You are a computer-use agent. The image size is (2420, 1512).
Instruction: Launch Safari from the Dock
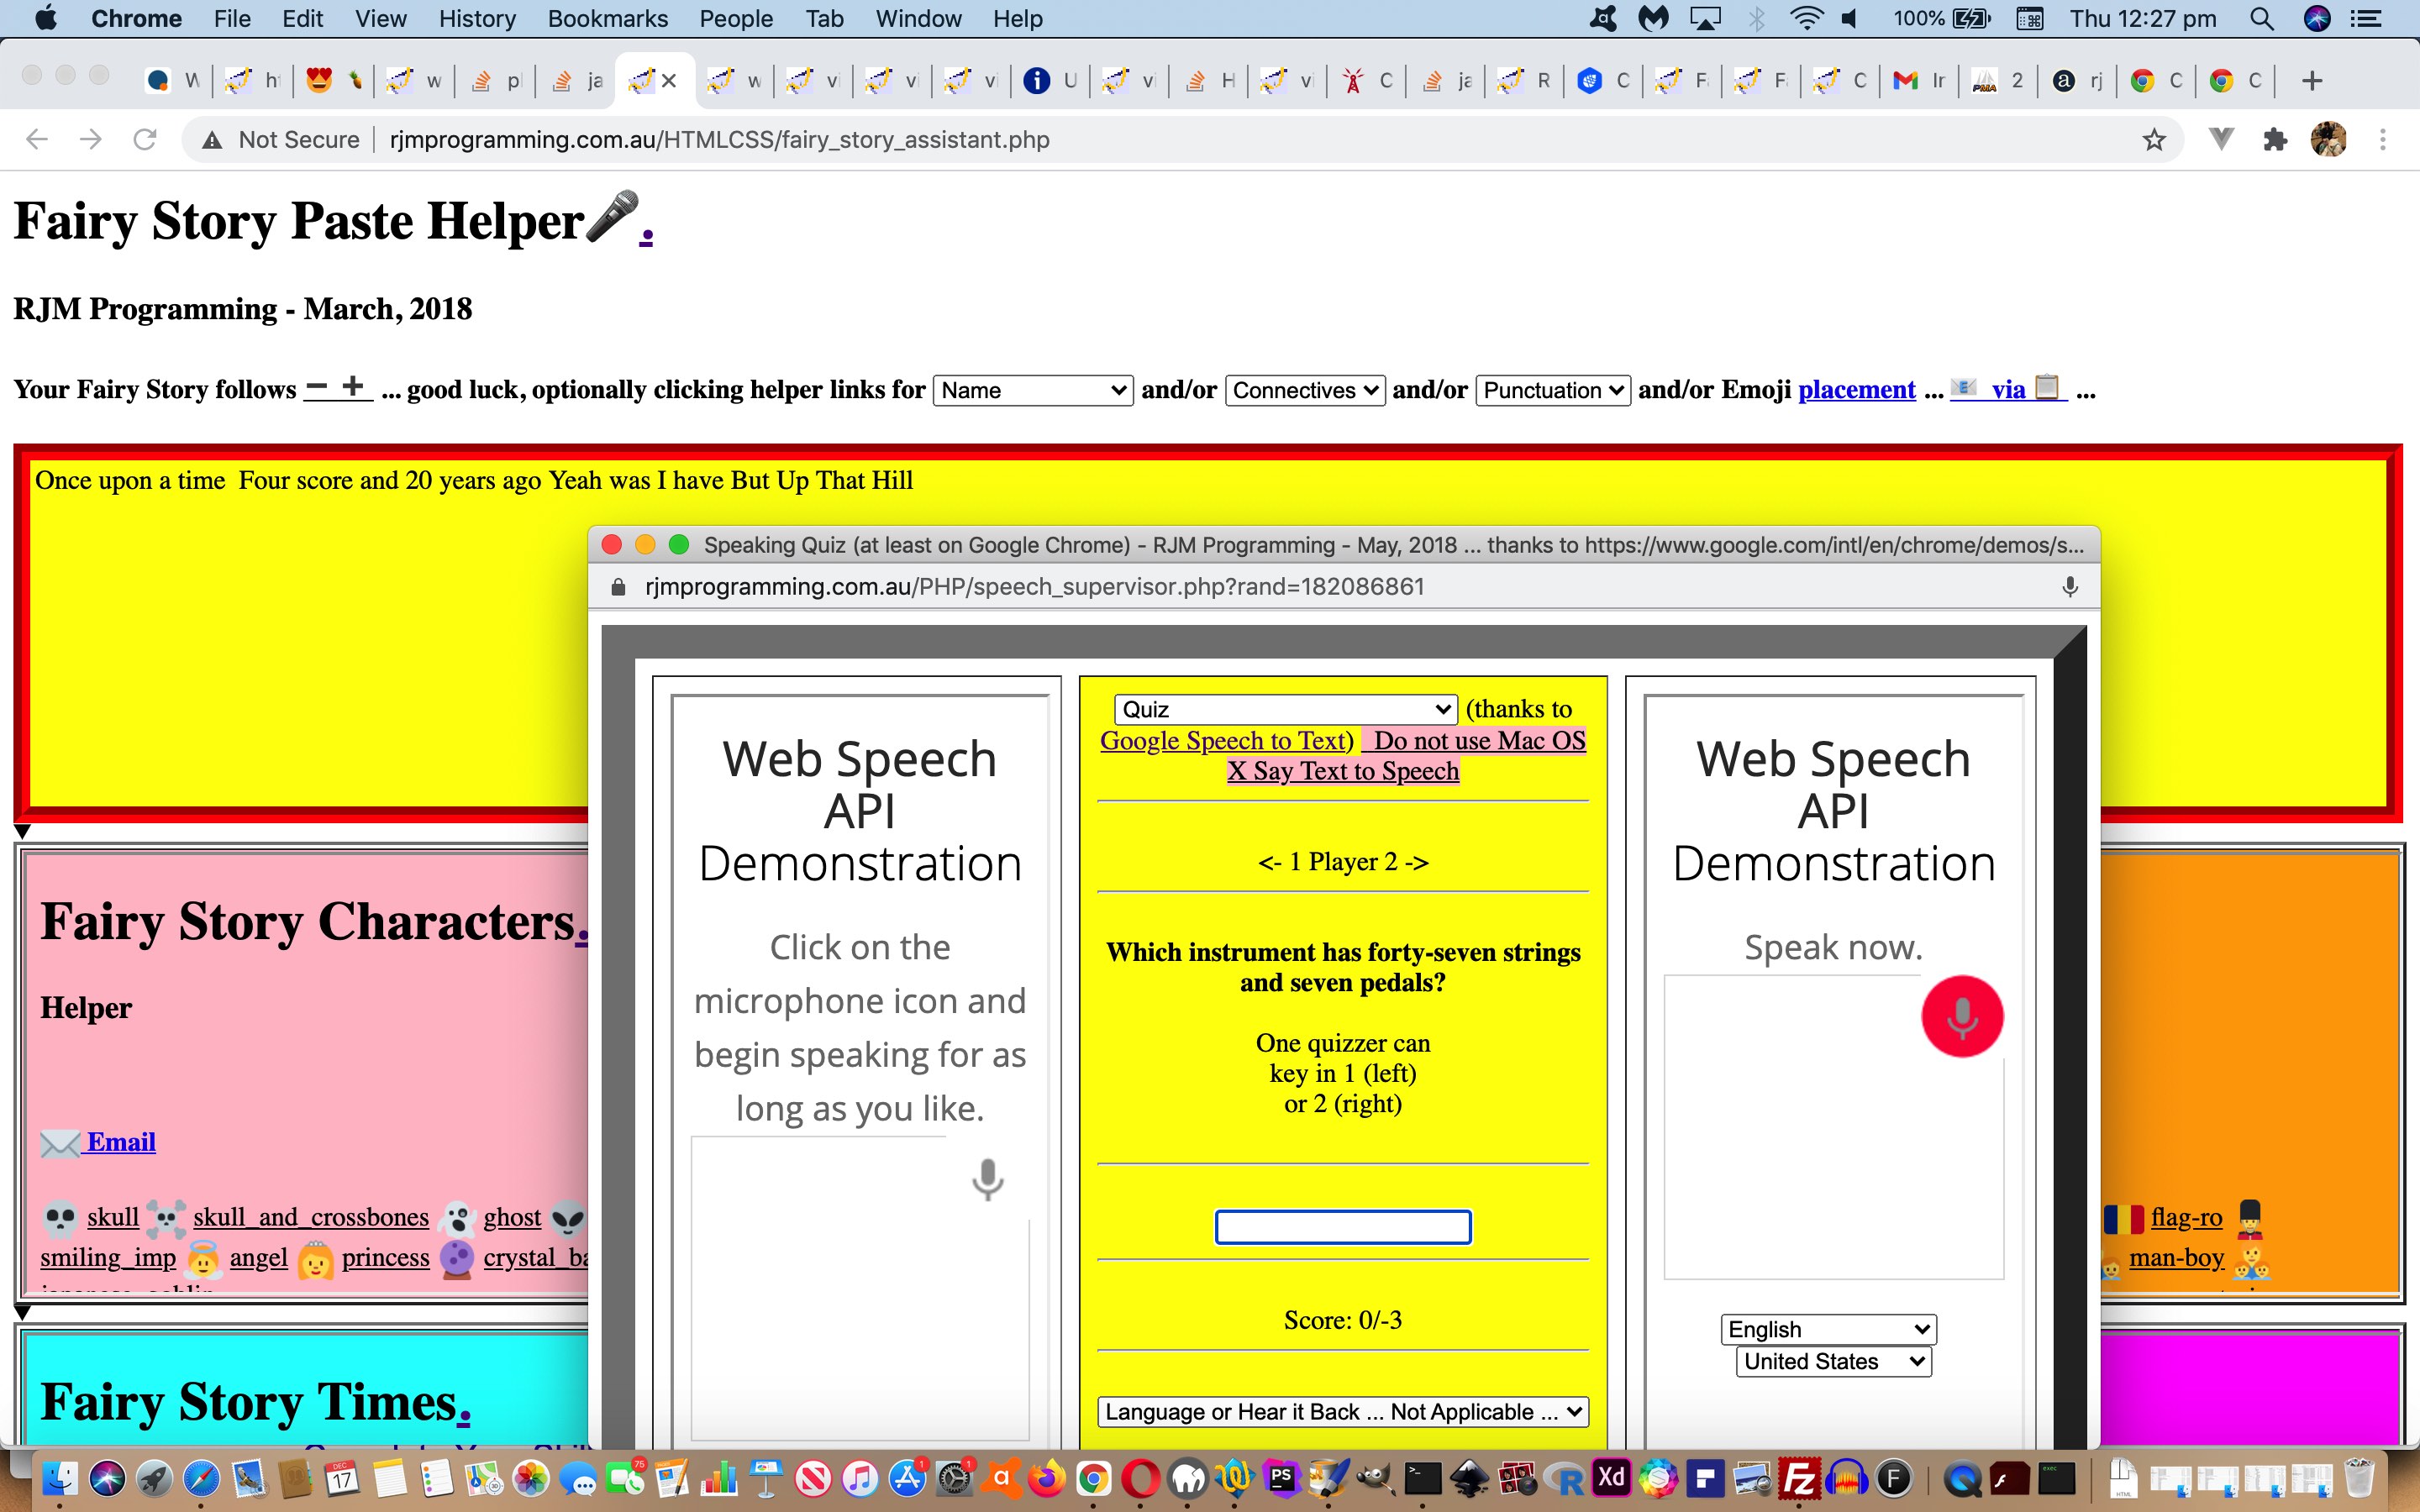coord(201,1479)
